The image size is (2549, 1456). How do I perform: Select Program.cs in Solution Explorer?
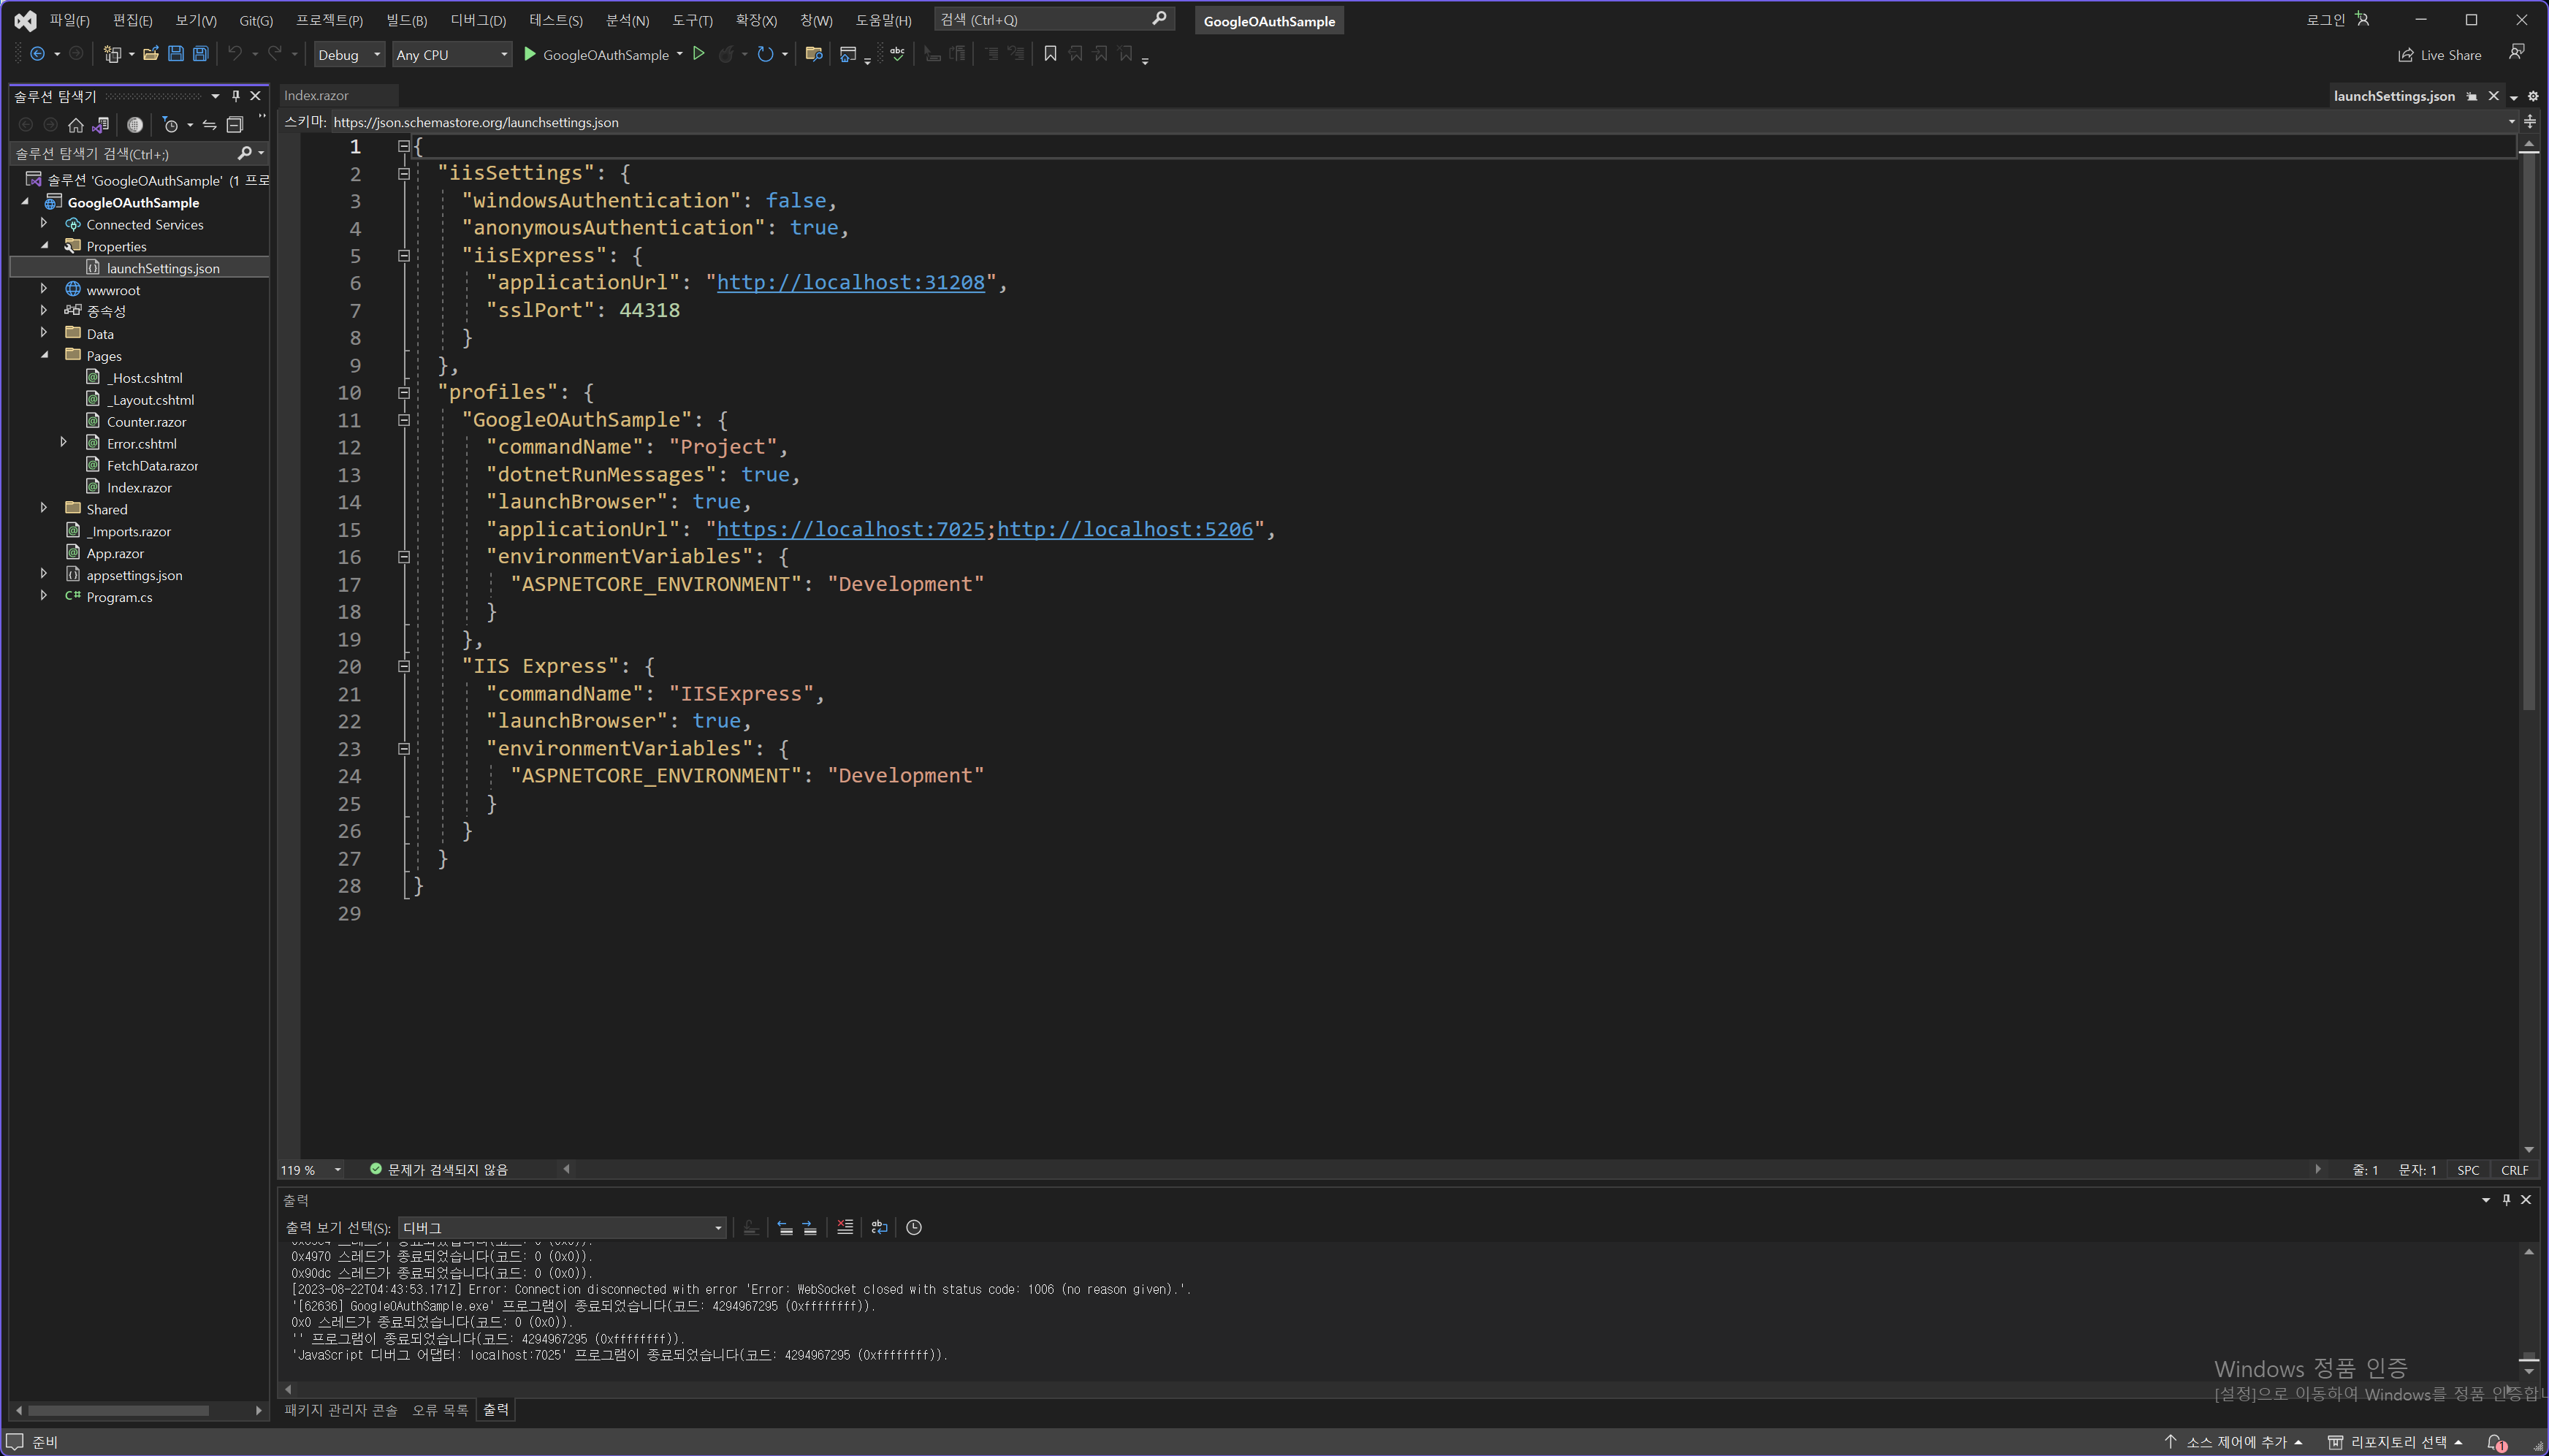119,597
